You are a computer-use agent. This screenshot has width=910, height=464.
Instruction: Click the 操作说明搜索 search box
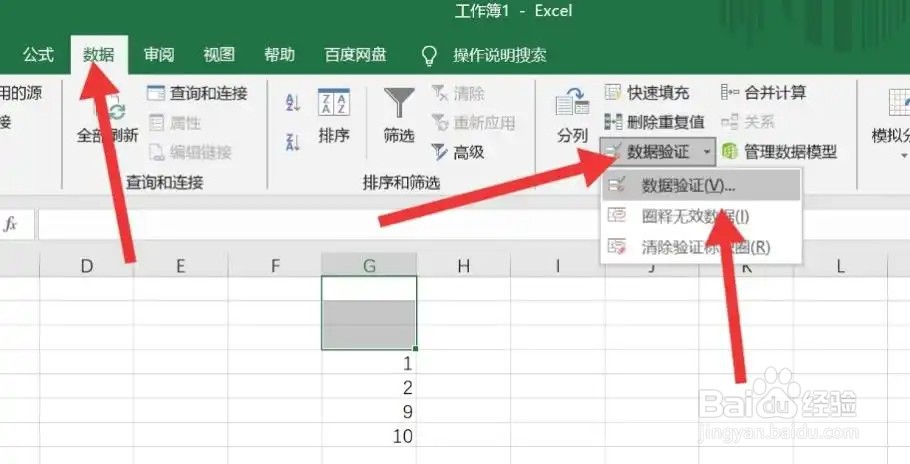pos(500,56)
